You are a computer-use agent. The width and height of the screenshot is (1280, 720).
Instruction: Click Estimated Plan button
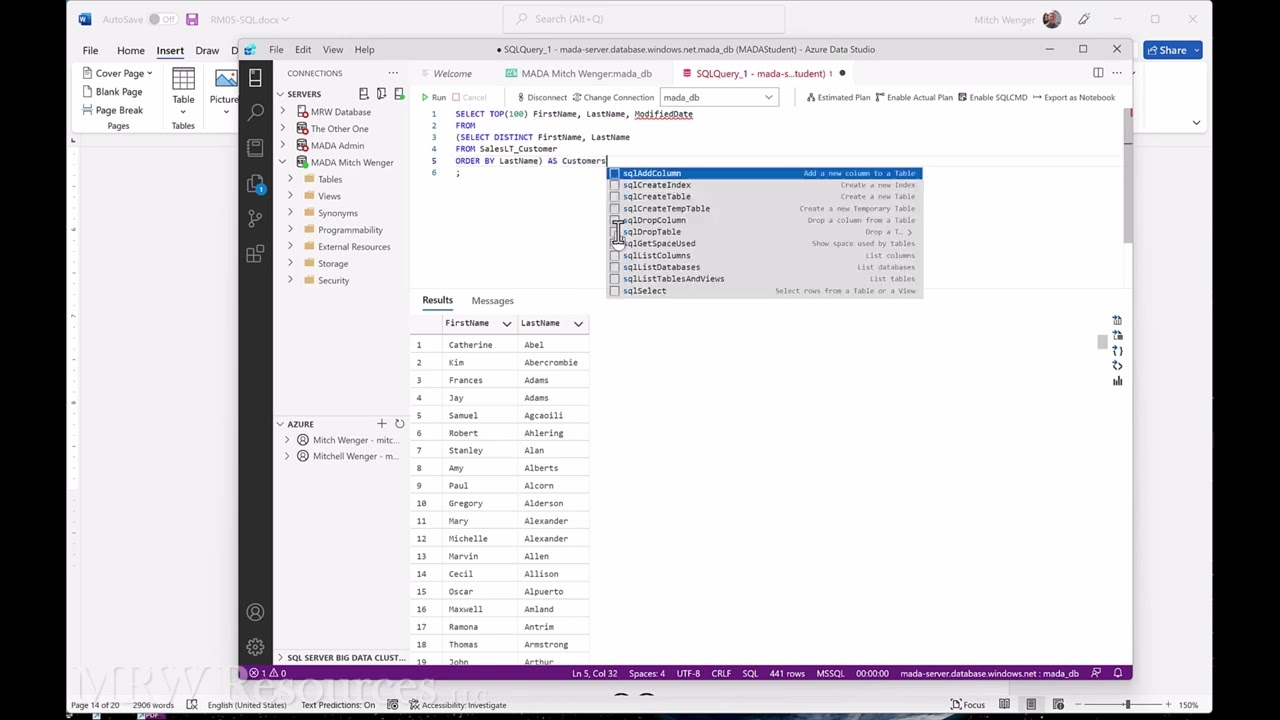tap(838, 97)
